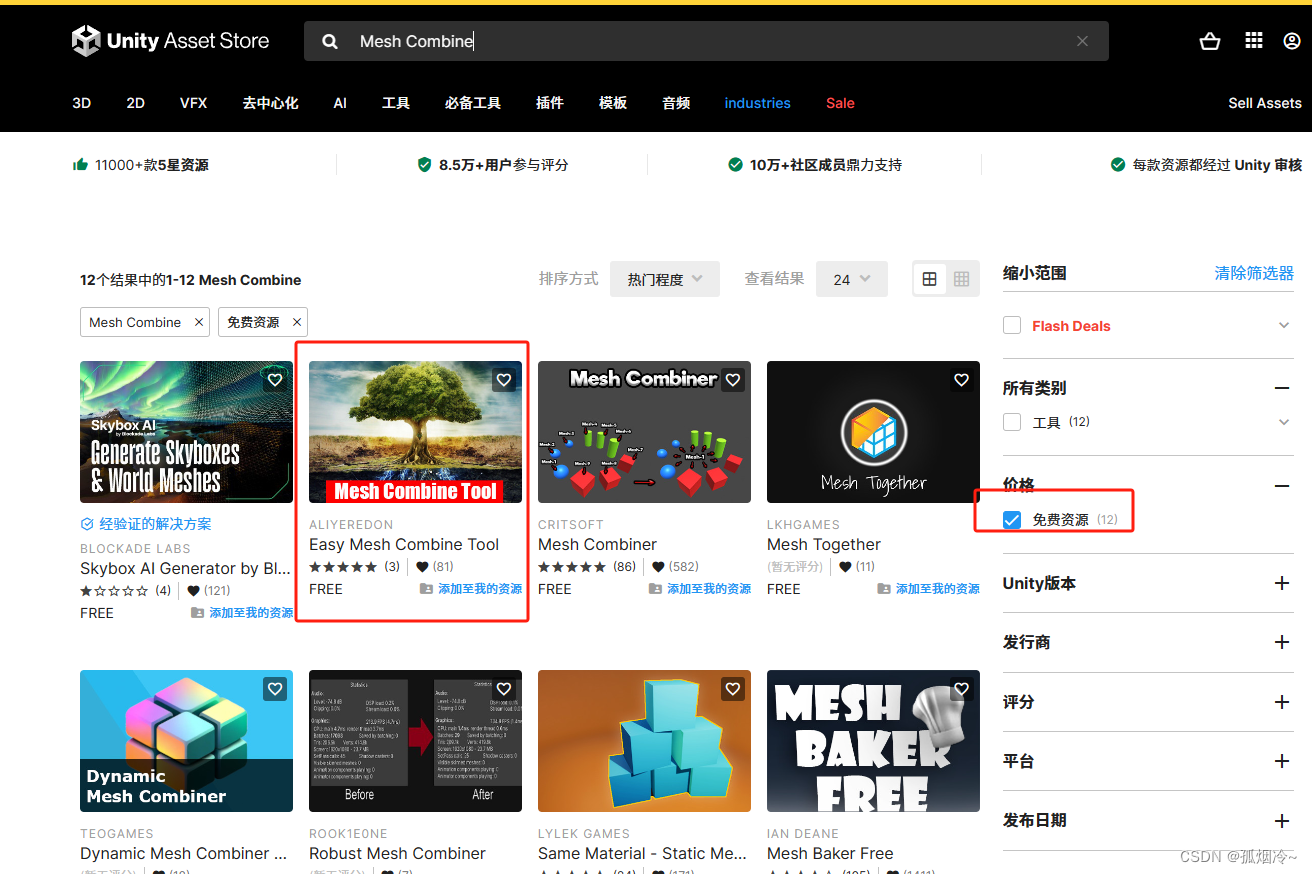Screen dimensions: 1312x874
Task: Click in the Mesh Combine search field
Action: coord(706,41)
